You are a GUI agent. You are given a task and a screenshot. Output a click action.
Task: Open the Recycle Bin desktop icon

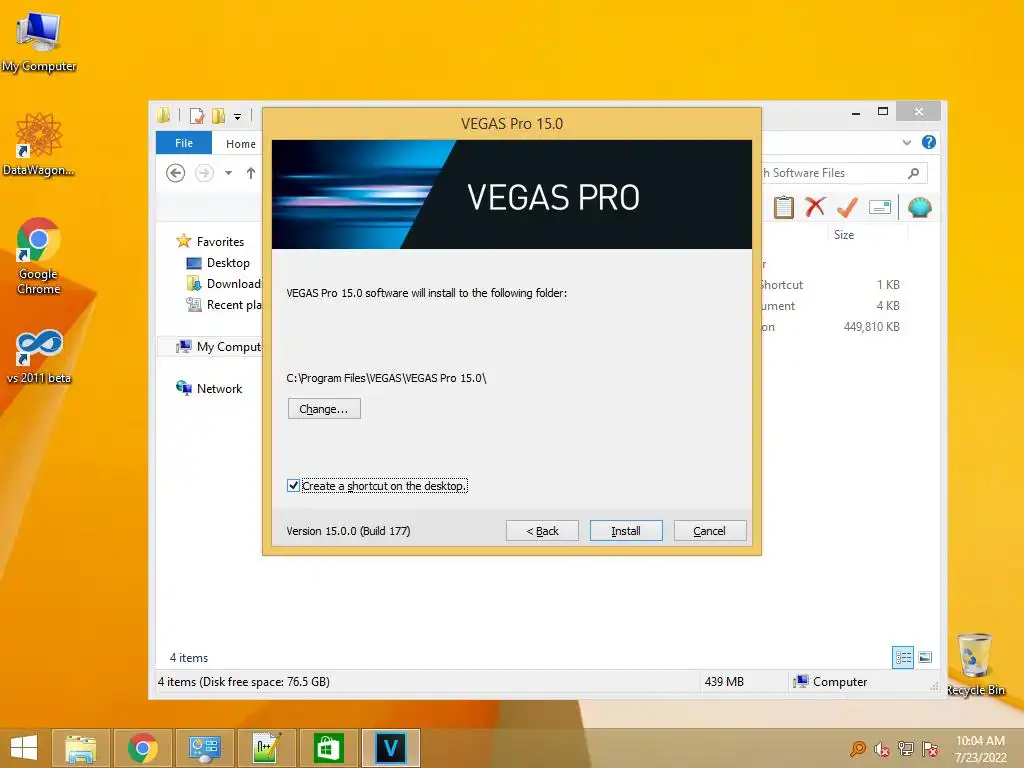click(975, 665)
